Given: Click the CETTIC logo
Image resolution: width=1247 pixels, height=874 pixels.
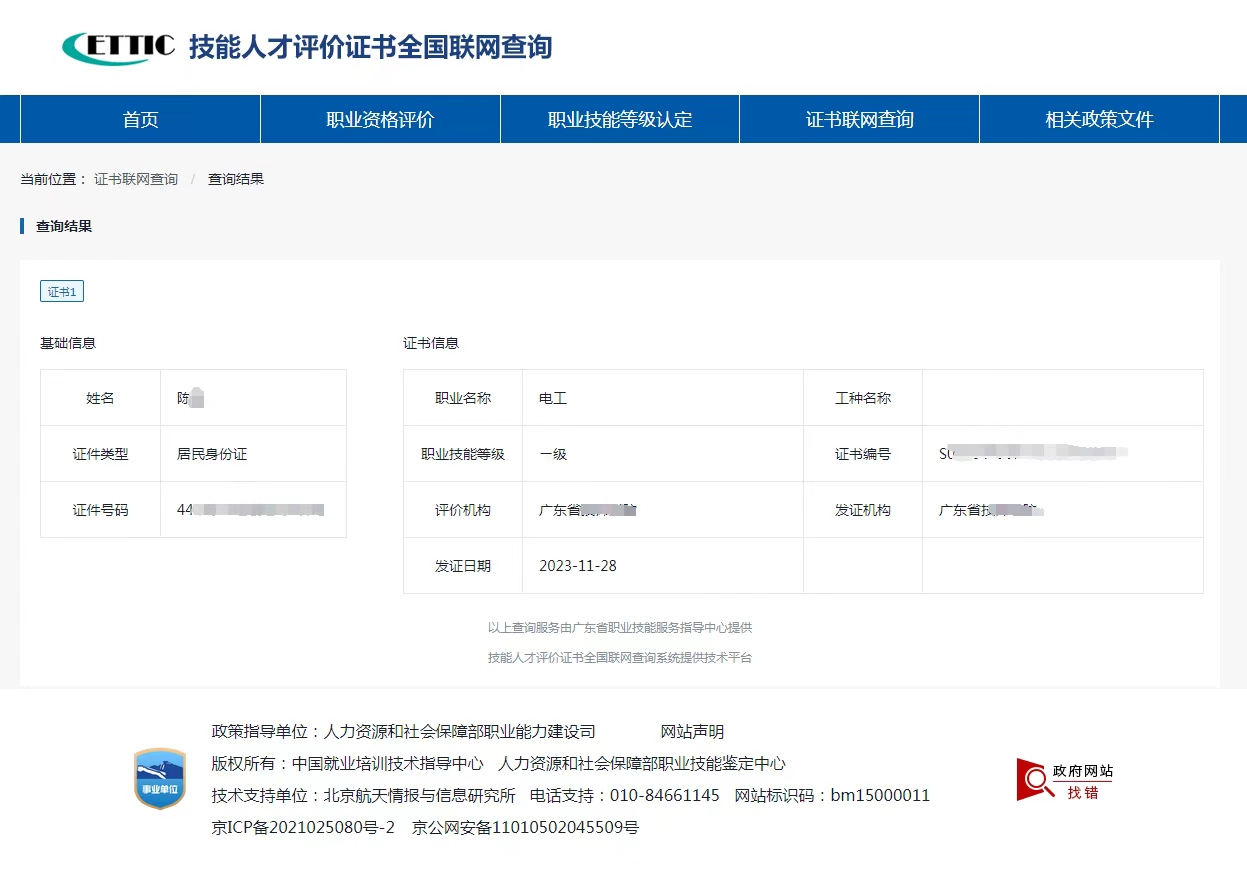Looking at the screenshot, I should [x=118, y=47].
